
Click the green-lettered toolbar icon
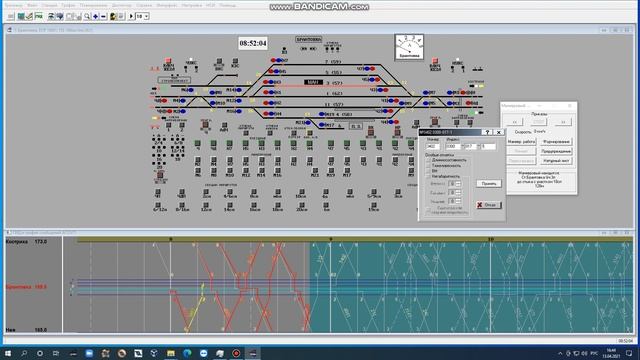[39, 16]
